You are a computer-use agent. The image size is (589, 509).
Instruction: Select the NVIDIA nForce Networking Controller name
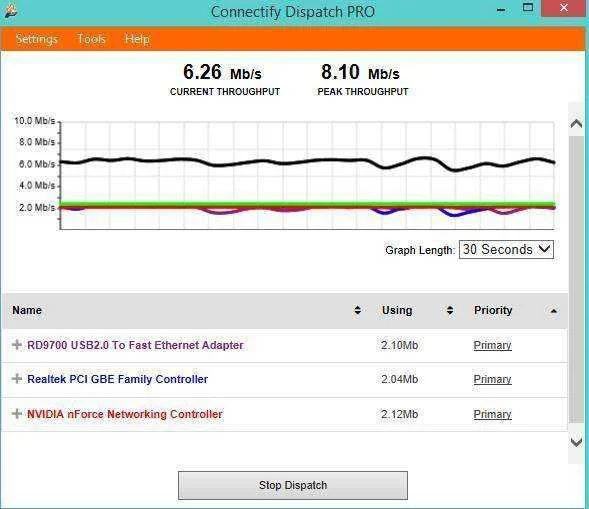coord(125,414)
